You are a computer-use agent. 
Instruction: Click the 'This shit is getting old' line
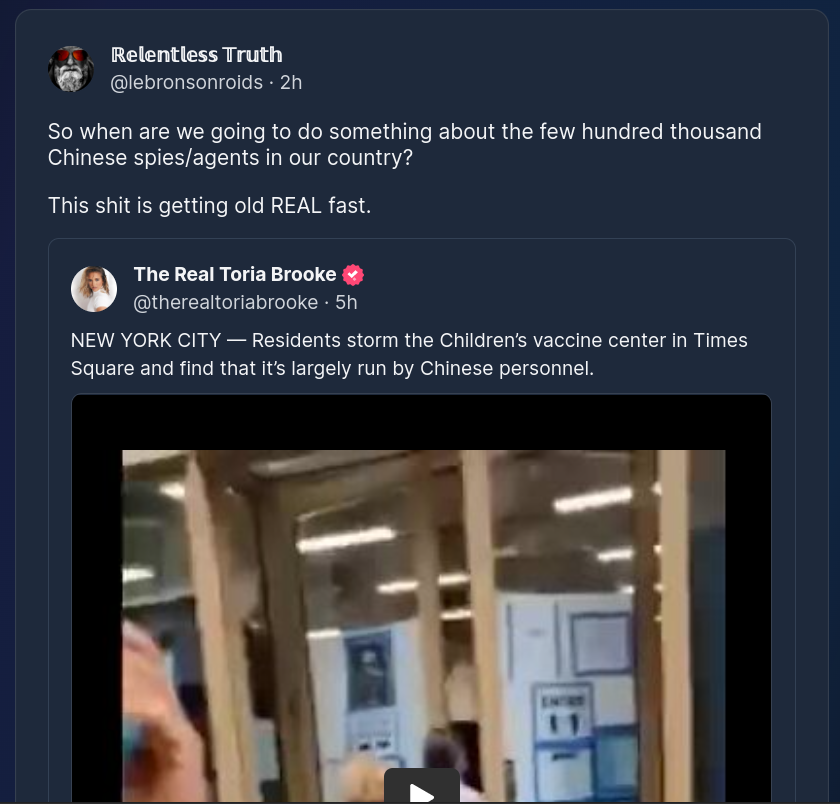pos(209,206)
